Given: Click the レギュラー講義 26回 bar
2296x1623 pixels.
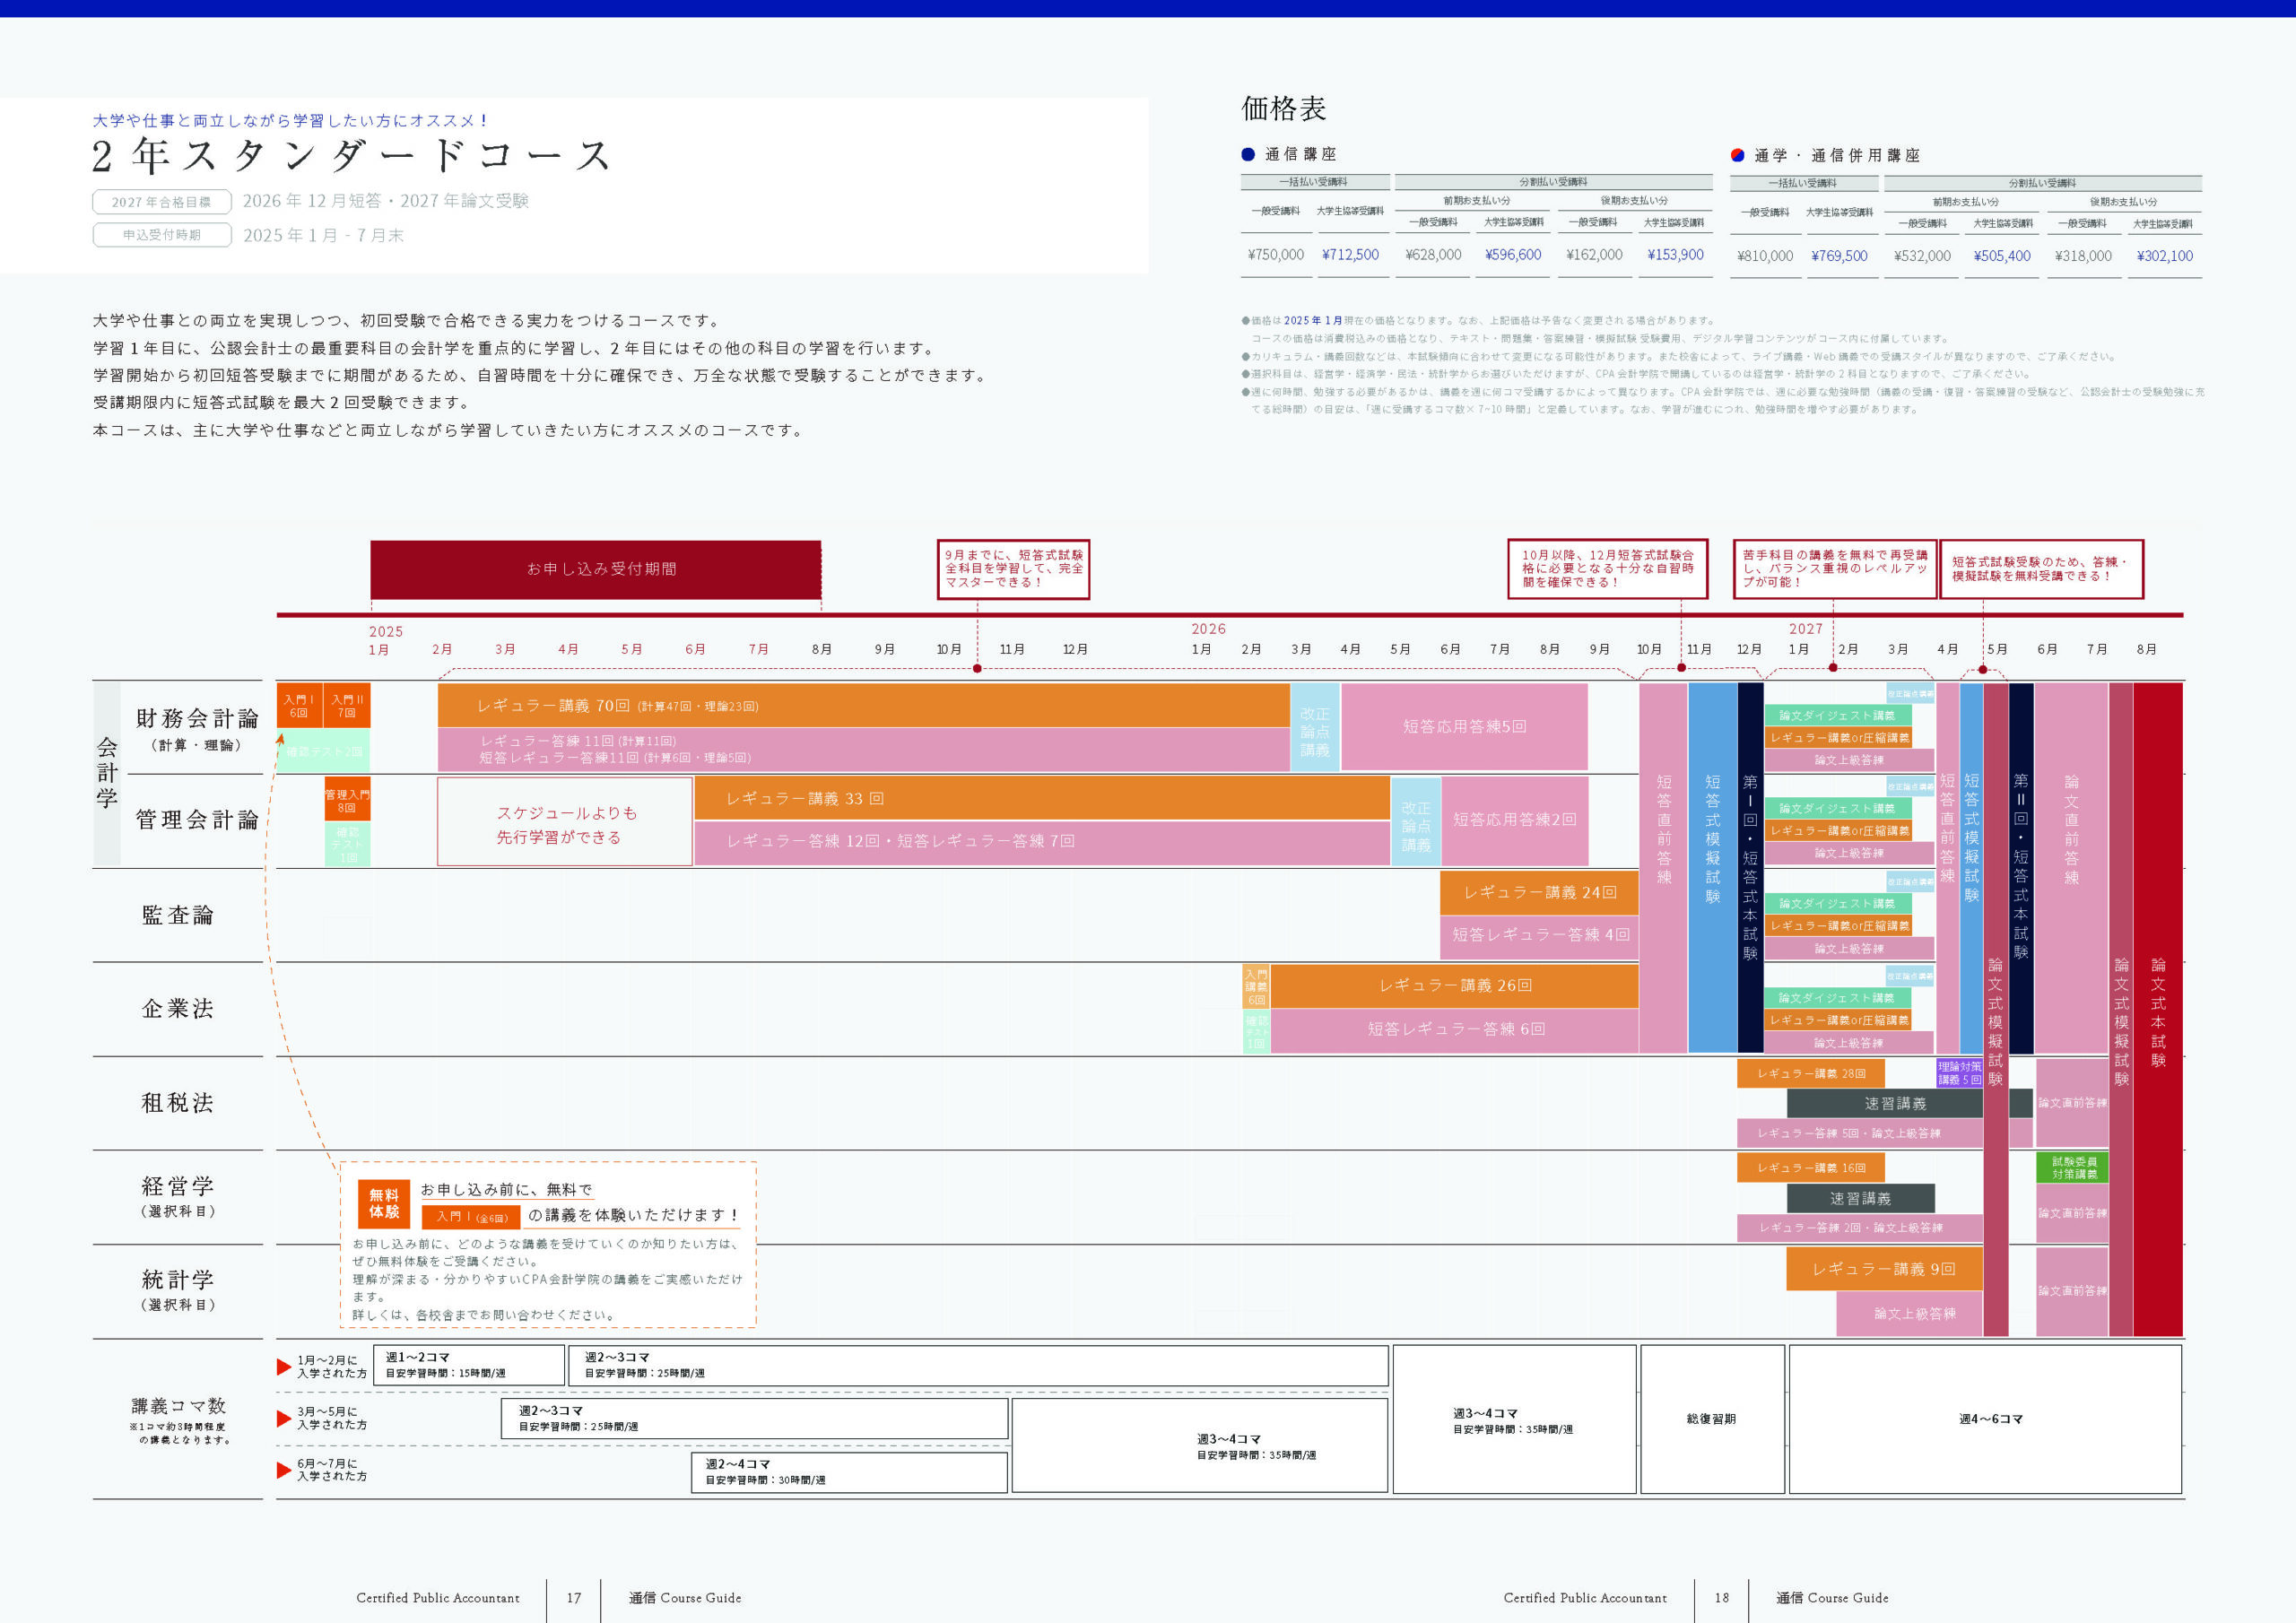Looking at the screenshot, I should (1455, 986).
